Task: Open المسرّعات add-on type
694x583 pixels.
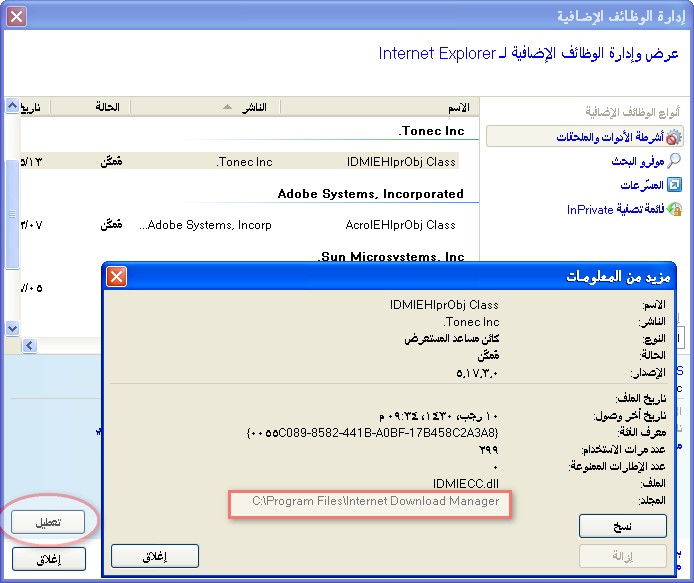Action: point(641,185)
